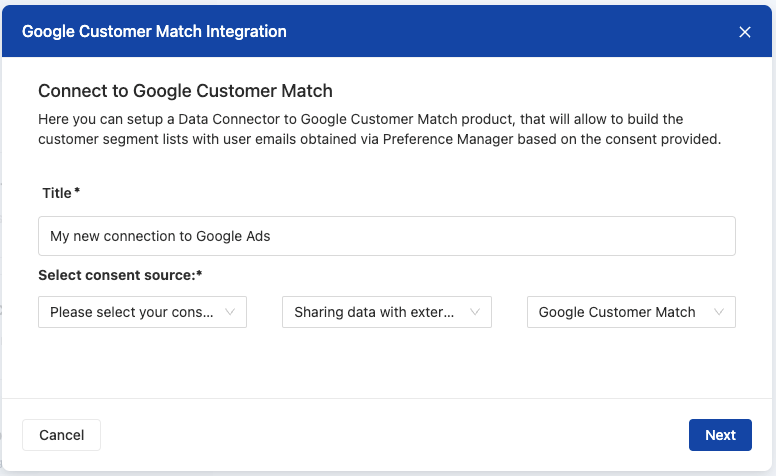Click the 'My new connection to Google Ads' text

coord(160,237)
